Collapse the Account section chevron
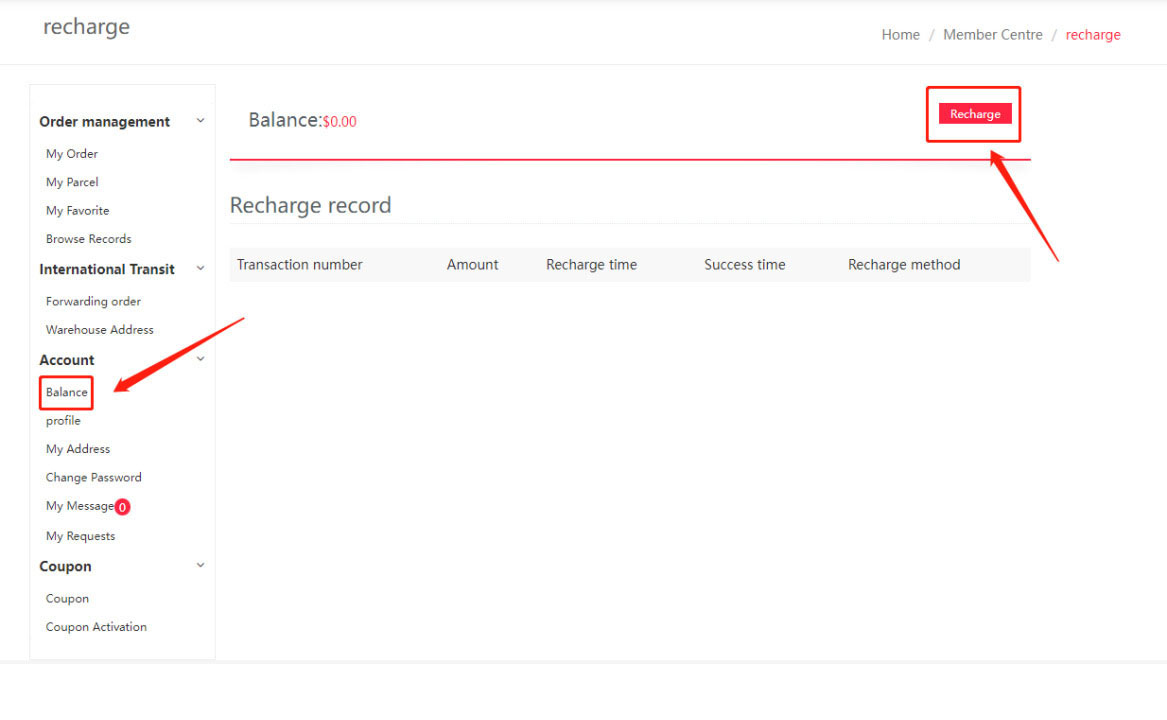This screenshot has height=720, width=1167. pyautogui.click(x=200, y=359)
